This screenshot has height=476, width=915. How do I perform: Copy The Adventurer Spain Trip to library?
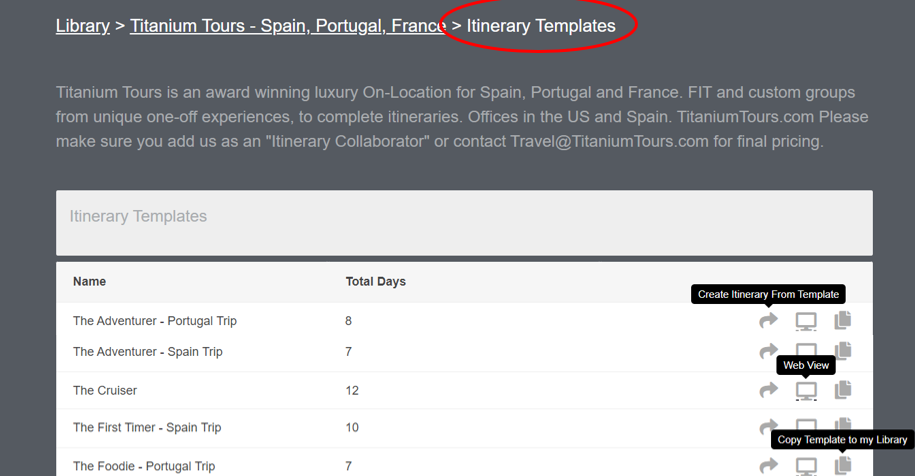click(843, 350)
